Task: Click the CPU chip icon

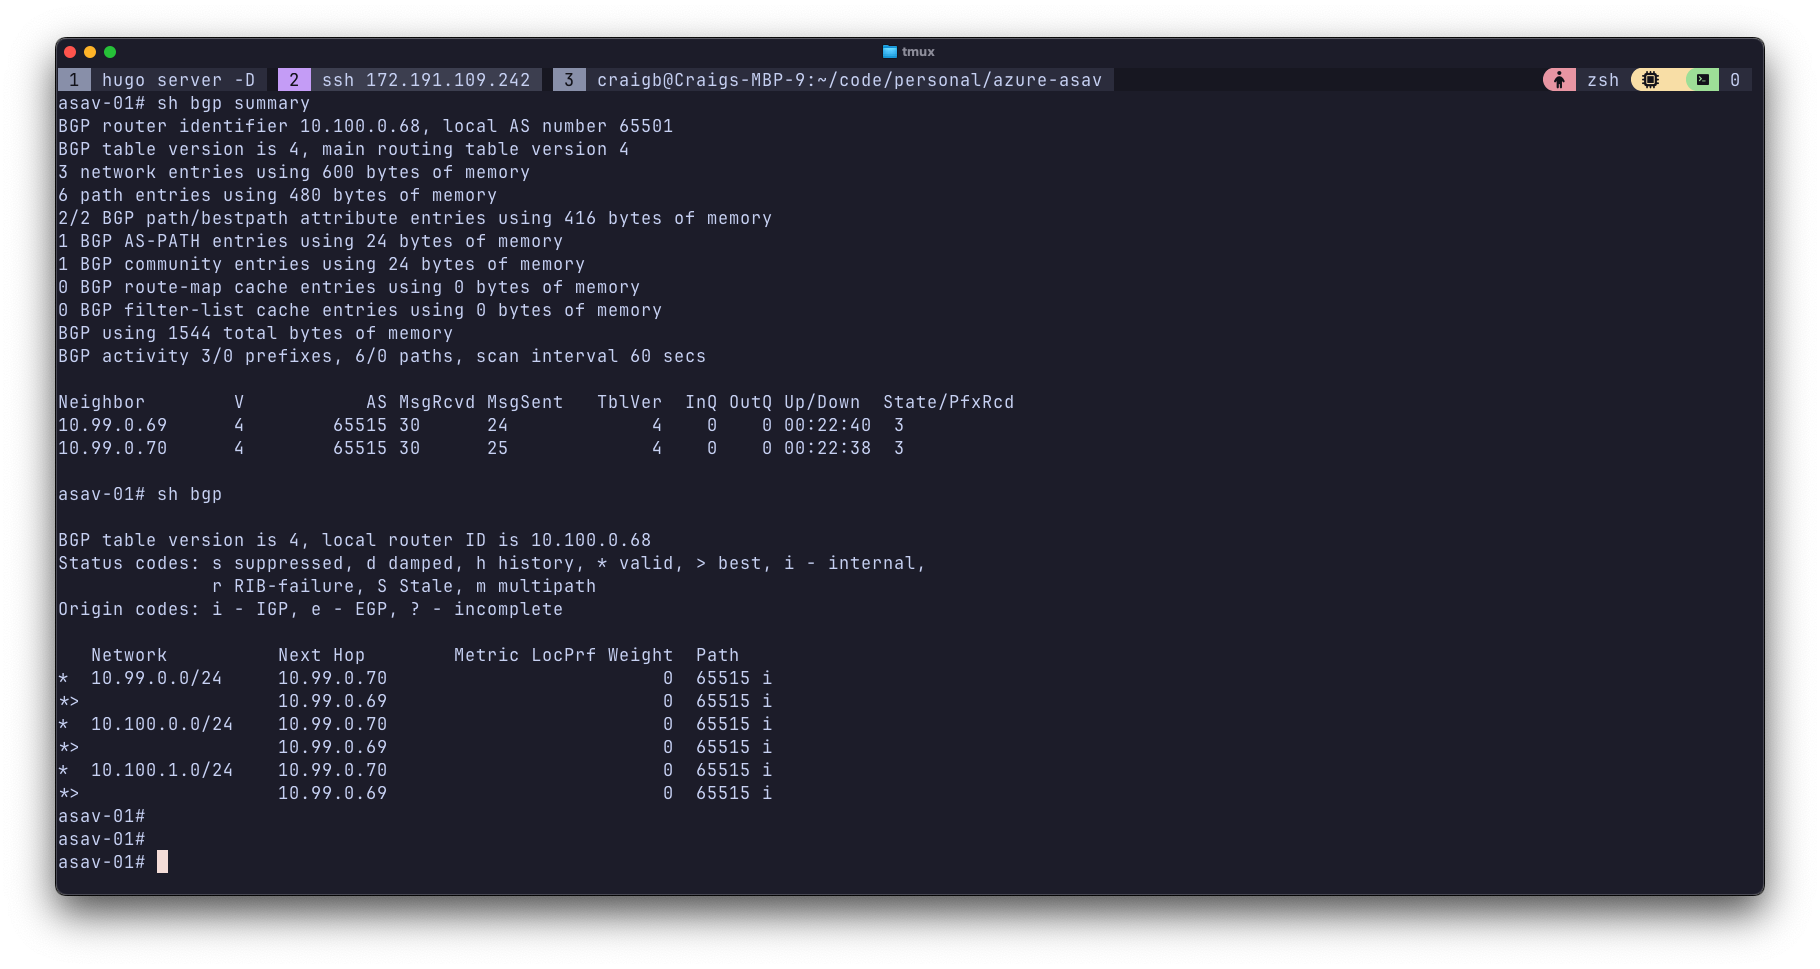Action: 1650,80
